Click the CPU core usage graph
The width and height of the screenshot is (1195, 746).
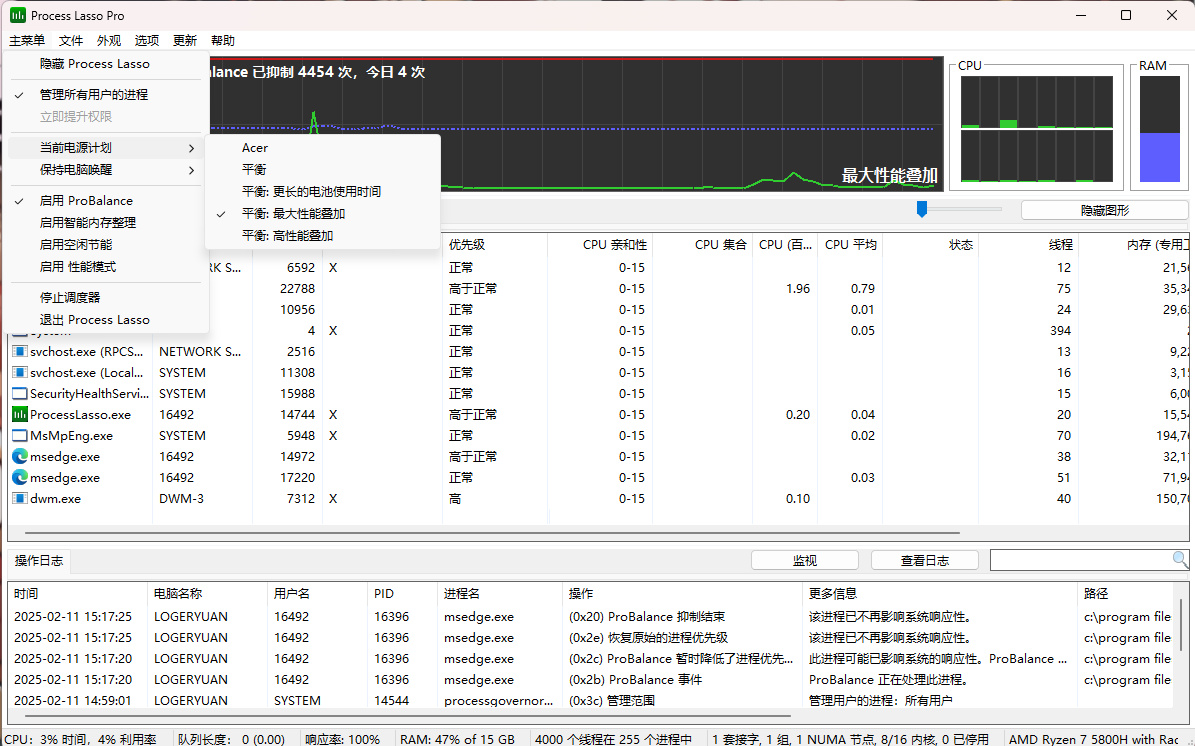pos(1036,129)
